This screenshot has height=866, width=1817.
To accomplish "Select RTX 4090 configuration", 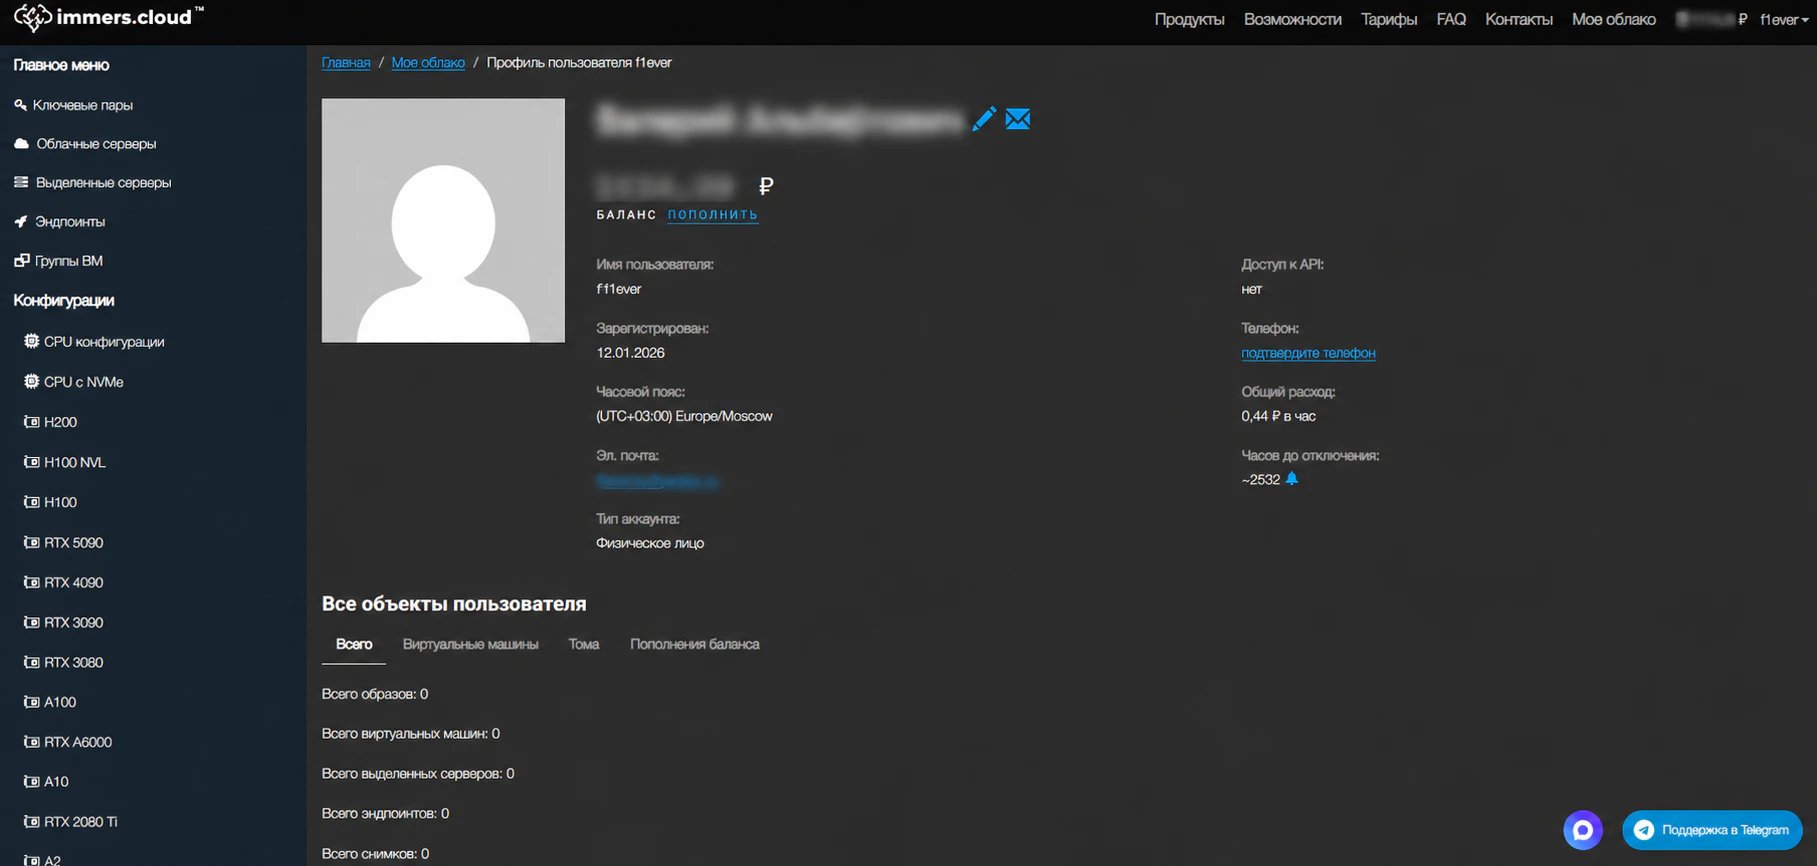I will pyautogui.click(x=64, y=582).
